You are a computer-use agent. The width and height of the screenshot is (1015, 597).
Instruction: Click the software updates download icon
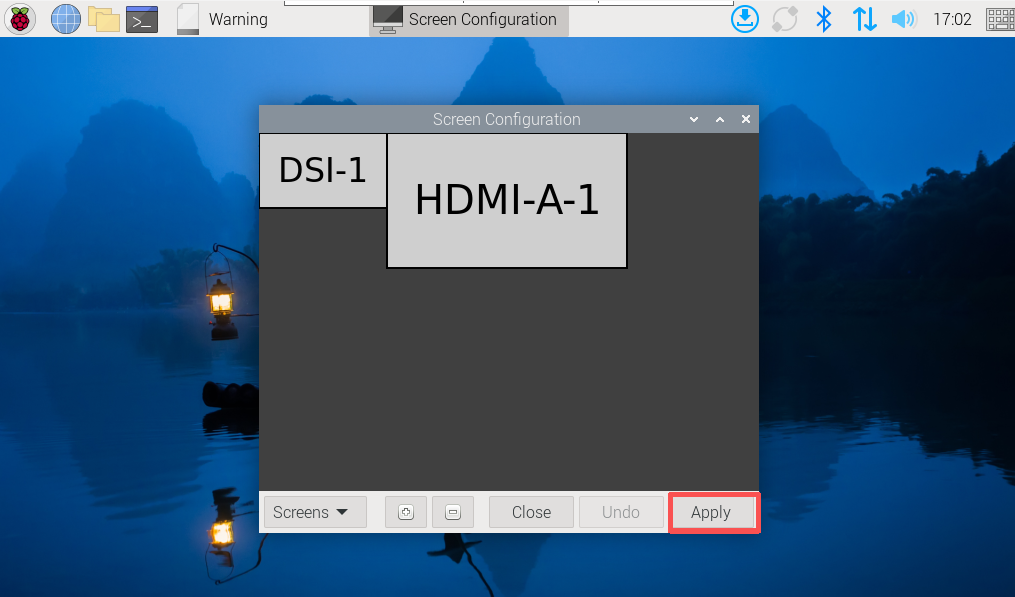click(x=745, y=18)
